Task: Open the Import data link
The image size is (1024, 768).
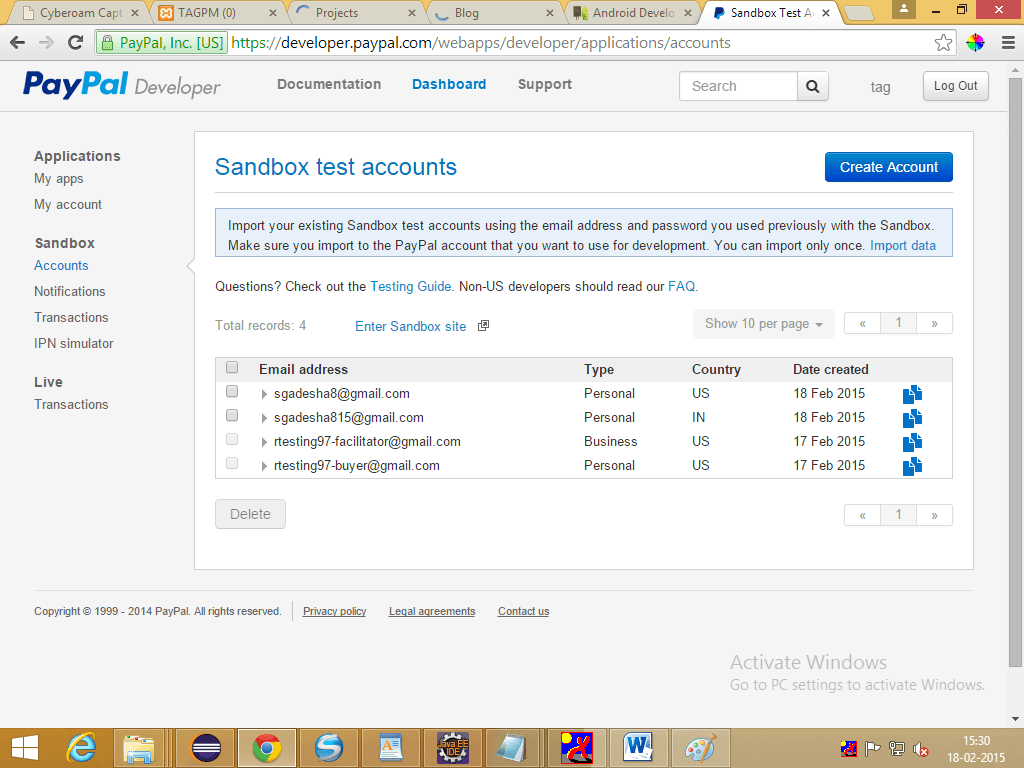Action: click(903, 246)
